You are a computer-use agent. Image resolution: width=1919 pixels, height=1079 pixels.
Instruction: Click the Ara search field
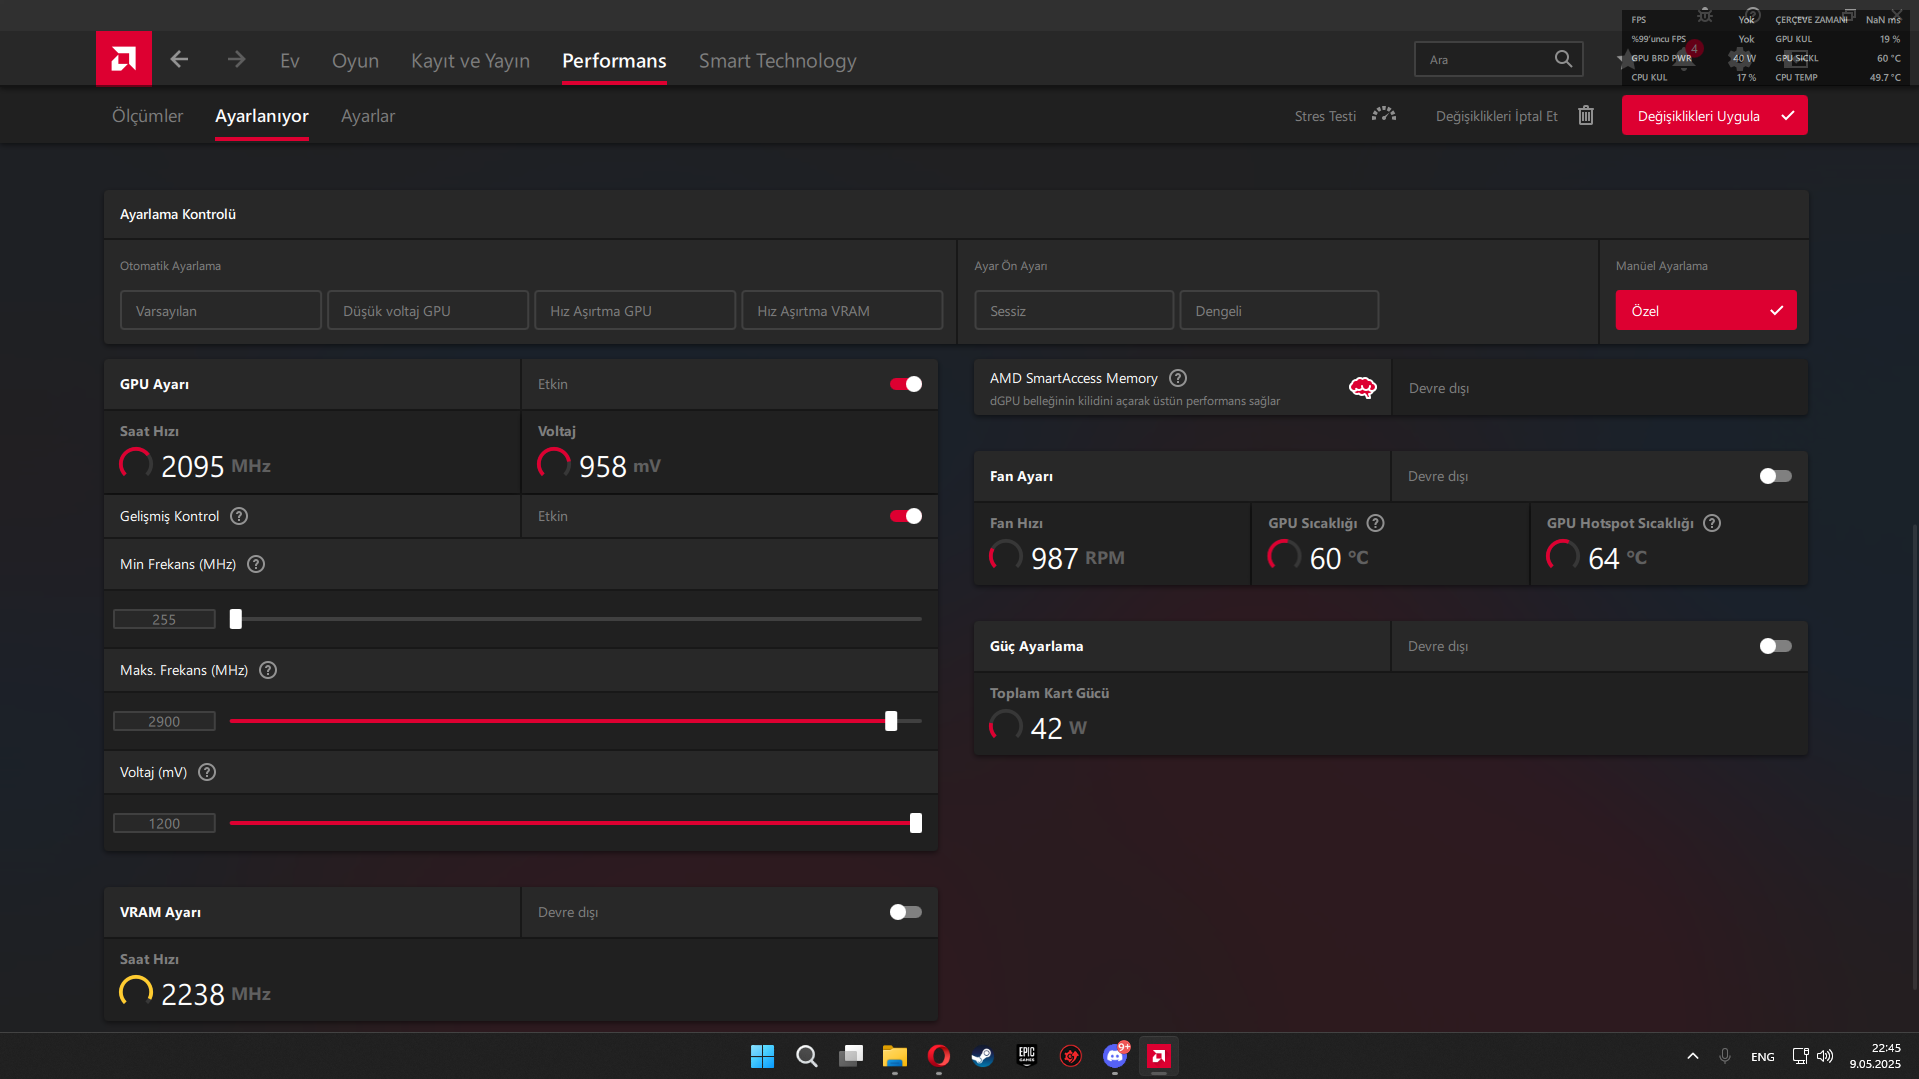coord(1498,59)
